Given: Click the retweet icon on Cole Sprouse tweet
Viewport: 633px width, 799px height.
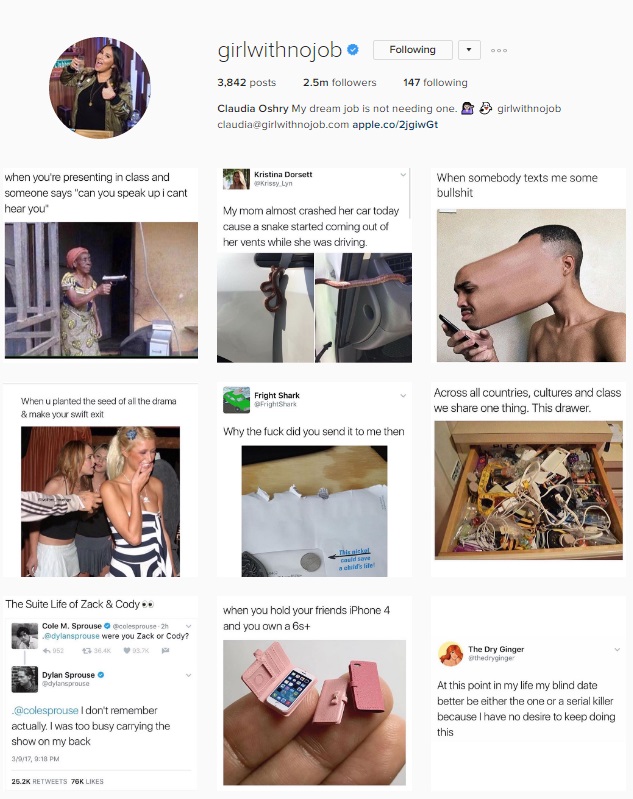Looking at the screenshot, I should 87,651.
